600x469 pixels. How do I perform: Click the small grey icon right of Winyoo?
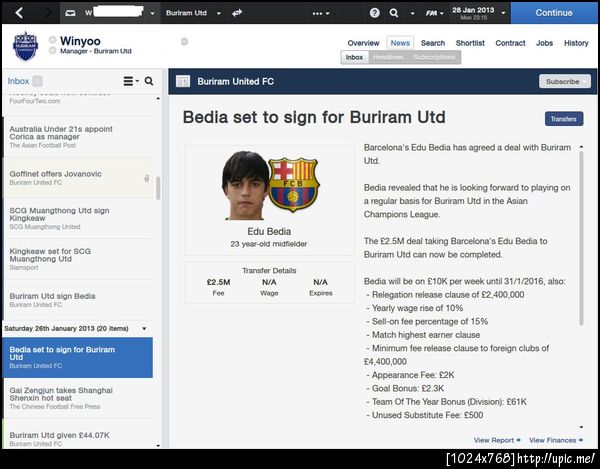pos(184,41)
